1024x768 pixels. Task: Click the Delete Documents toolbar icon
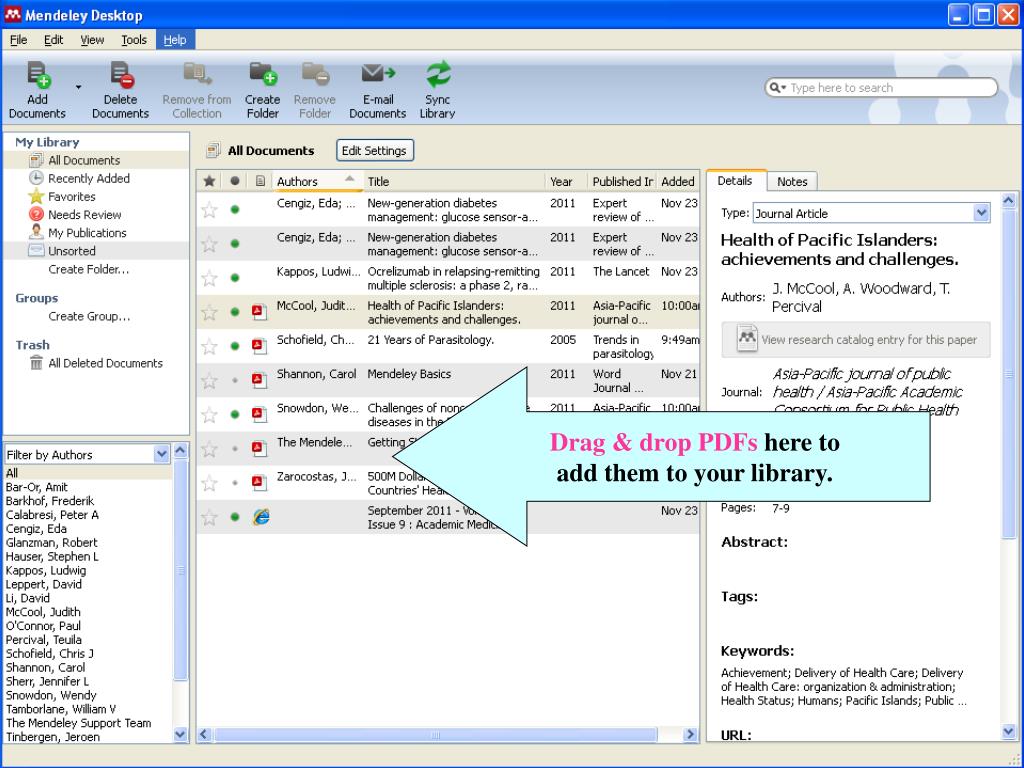click(x=121, y=74)
